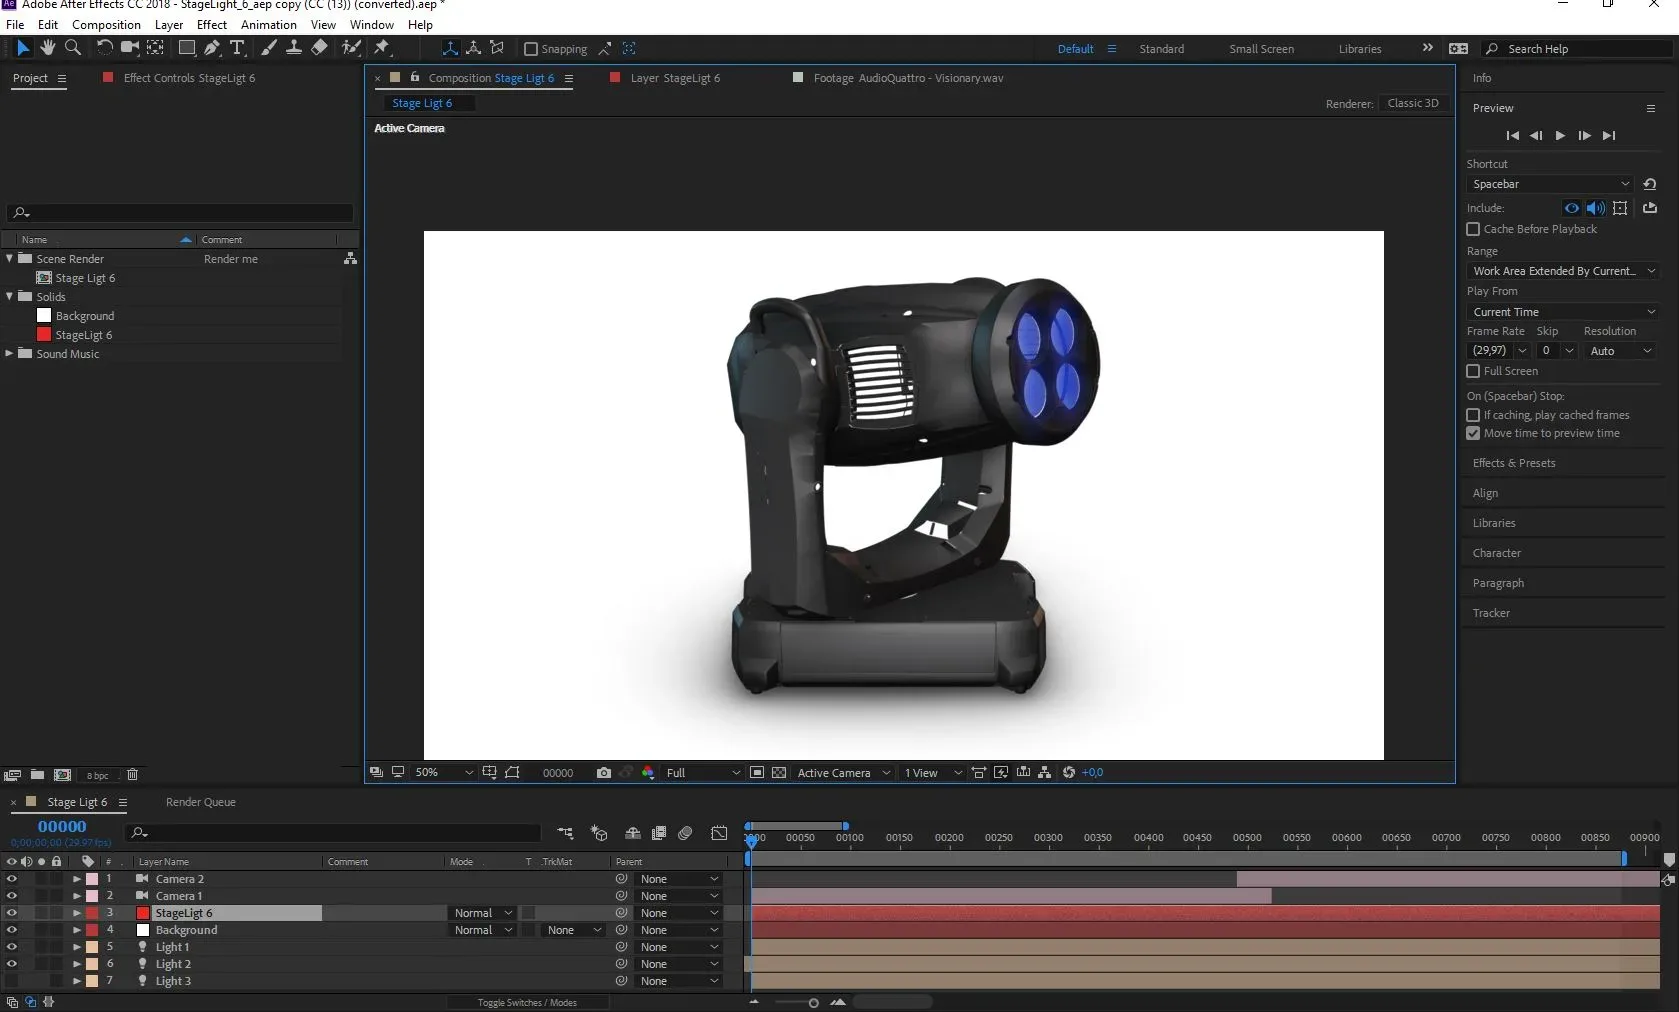This screenshot has width=1679, height=1012.
Task: Open Work Area Extended By Current range dropdown
Action: tap(1563, 271)
